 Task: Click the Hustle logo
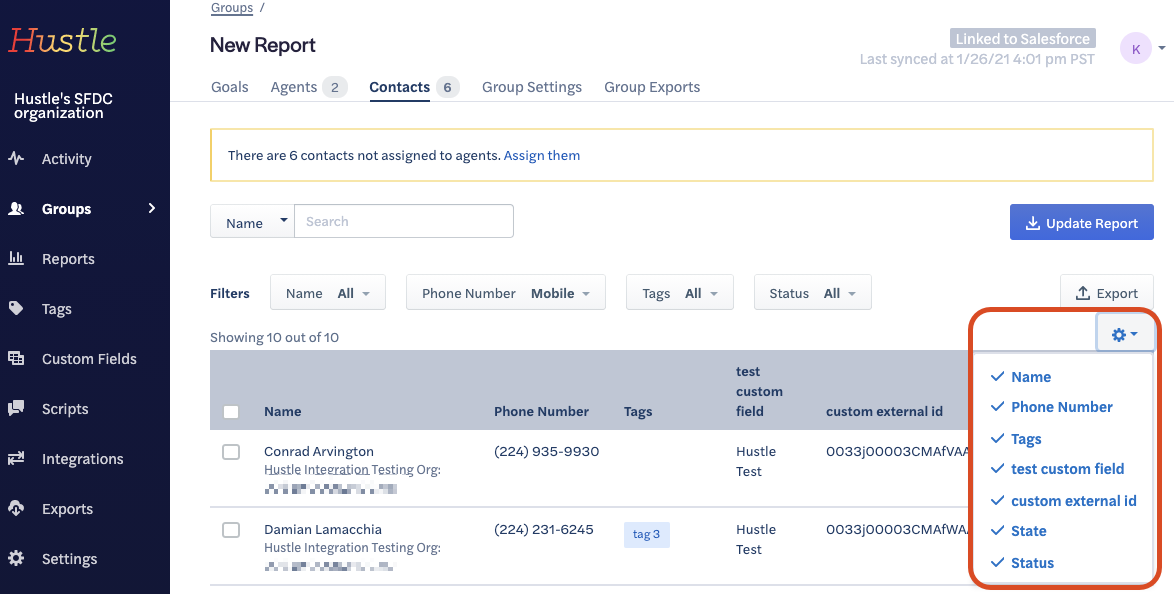(x=62, y=40)
